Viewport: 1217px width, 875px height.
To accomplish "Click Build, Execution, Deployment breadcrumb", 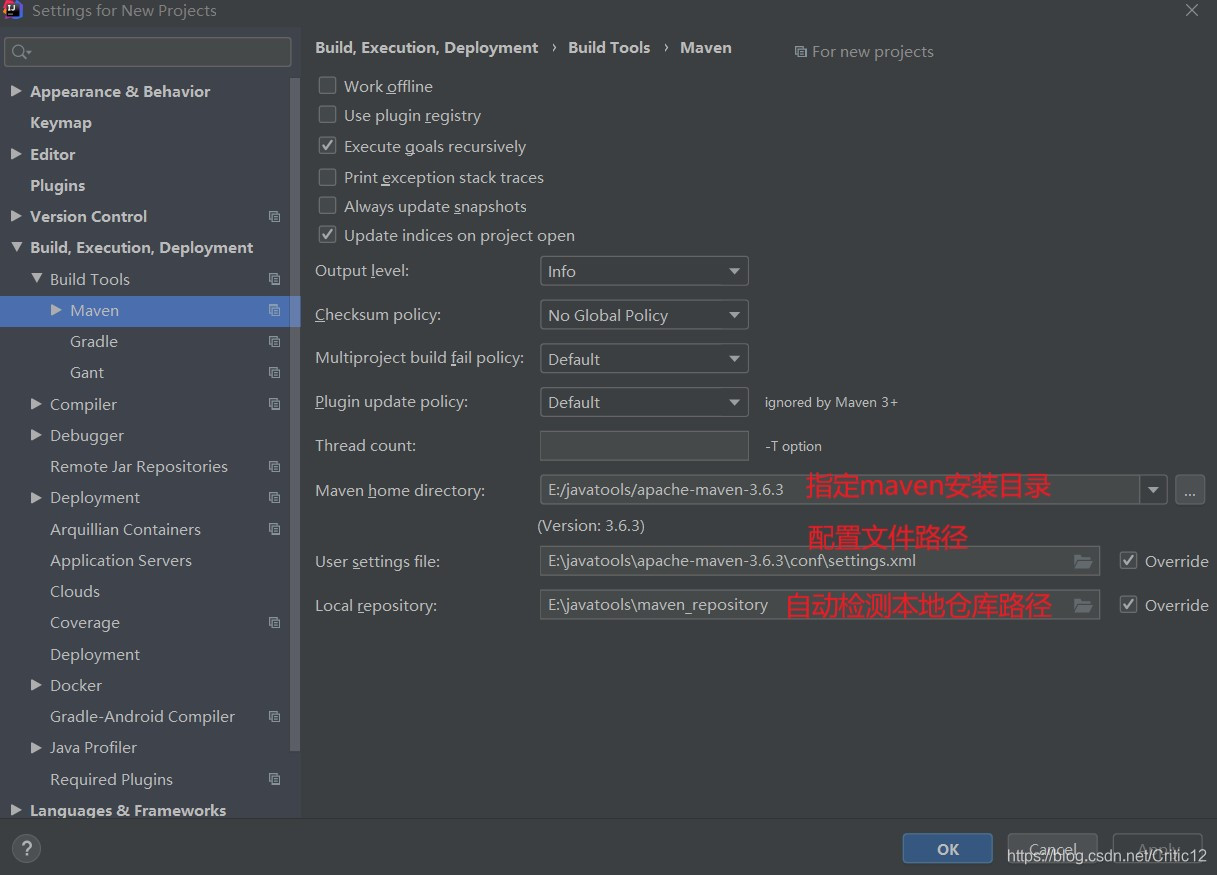I will [x=427, y=48].
